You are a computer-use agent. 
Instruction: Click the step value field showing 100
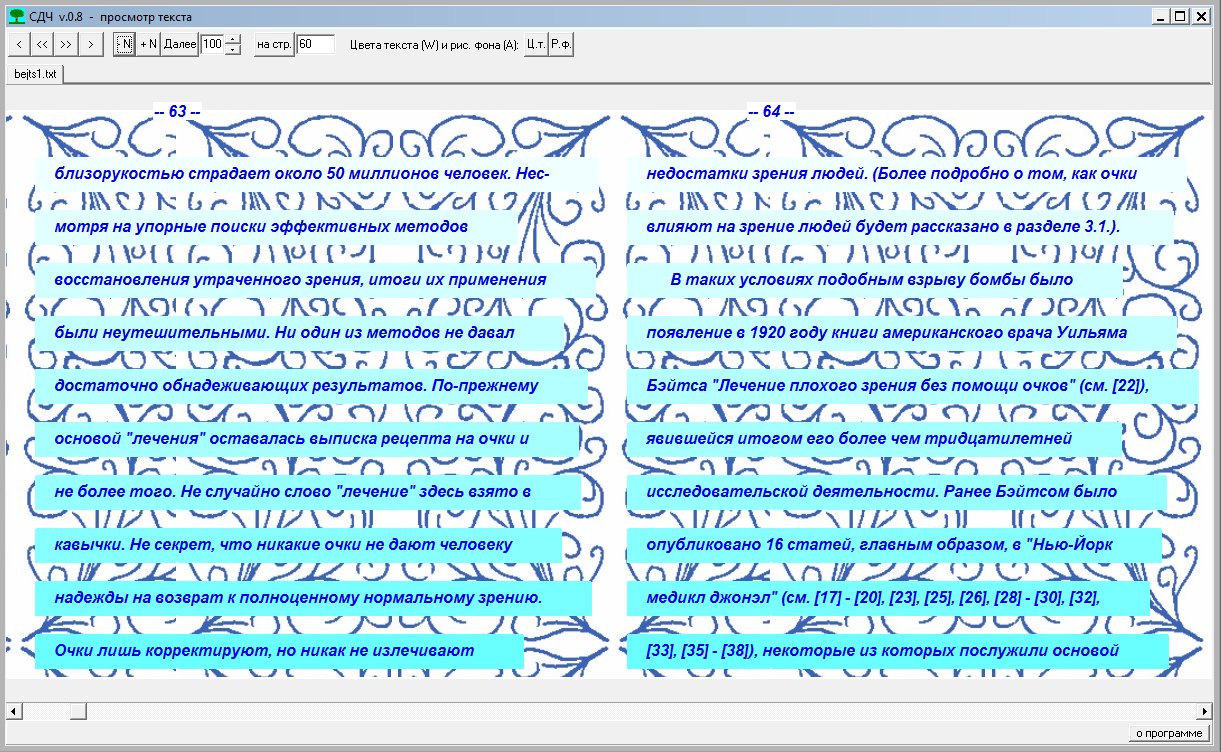tap(212, 44)
